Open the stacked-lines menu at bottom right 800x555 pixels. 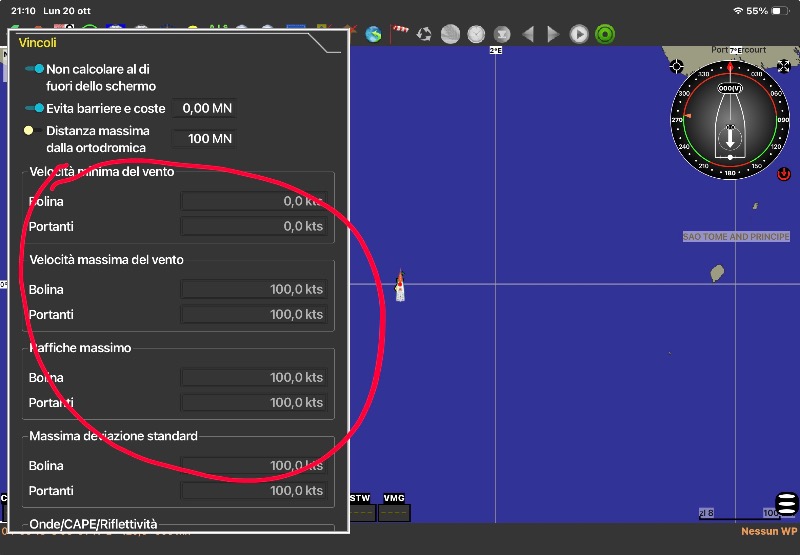[x=787, y=505]
